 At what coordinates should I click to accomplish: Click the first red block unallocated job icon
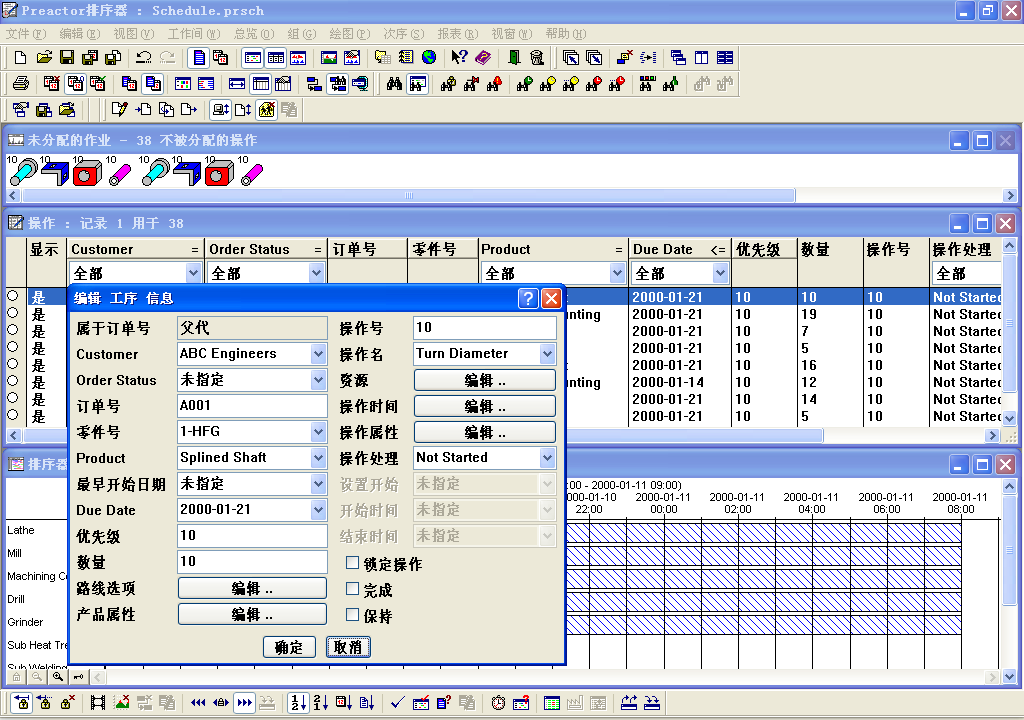87,173
